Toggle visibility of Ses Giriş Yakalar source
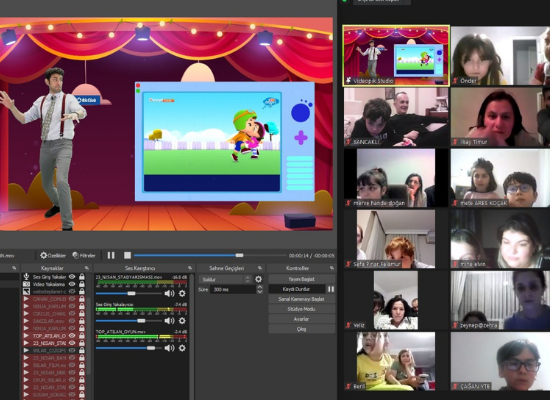The image size is (550, 400). [x=72, y=277]
